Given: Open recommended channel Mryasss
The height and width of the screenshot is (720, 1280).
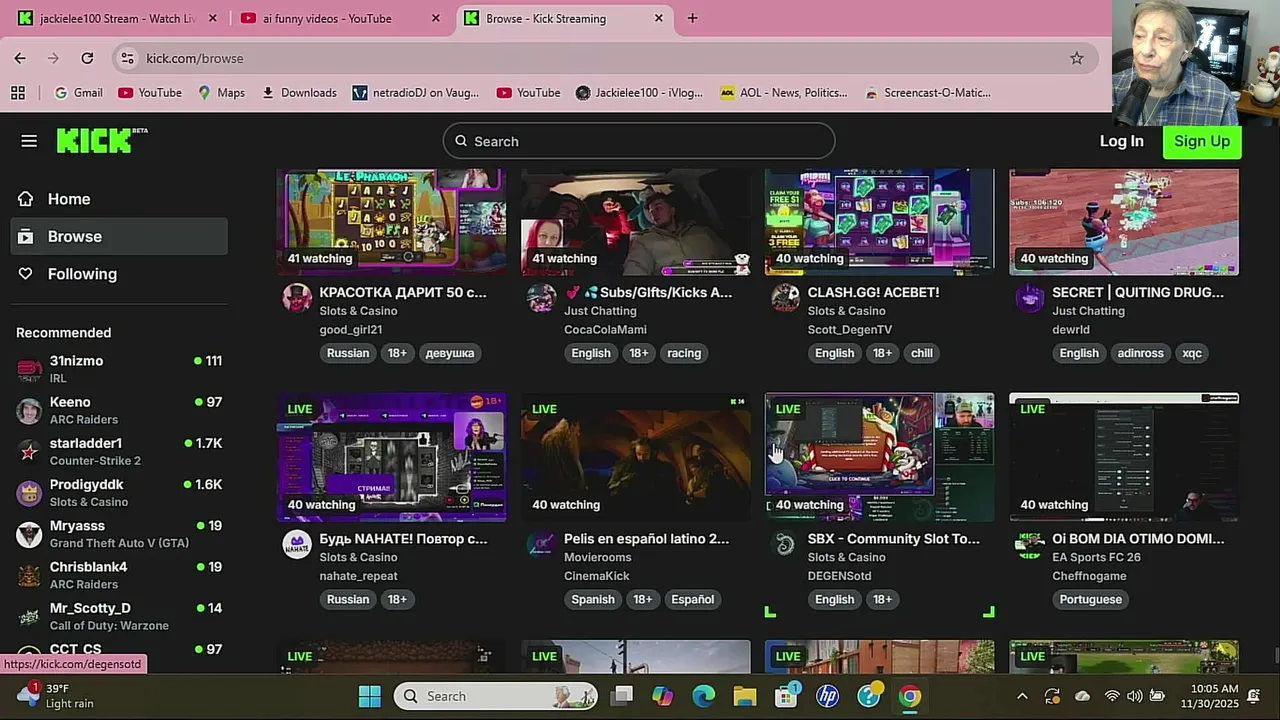Looking at the screenshot, I should [120, 534].
